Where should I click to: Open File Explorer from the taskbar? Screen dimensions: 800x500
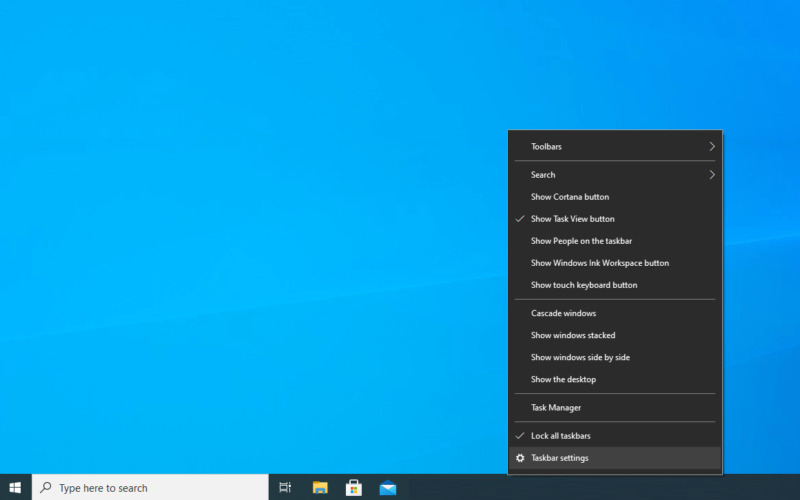[320, 488]
